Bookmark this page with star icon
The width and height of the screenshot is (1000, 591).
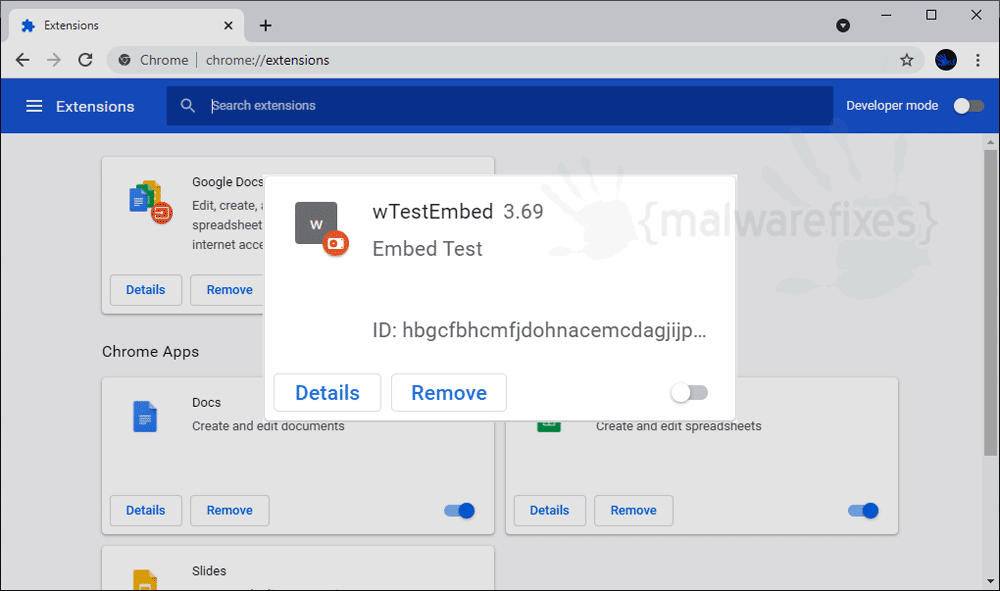(x=906, y=60)
